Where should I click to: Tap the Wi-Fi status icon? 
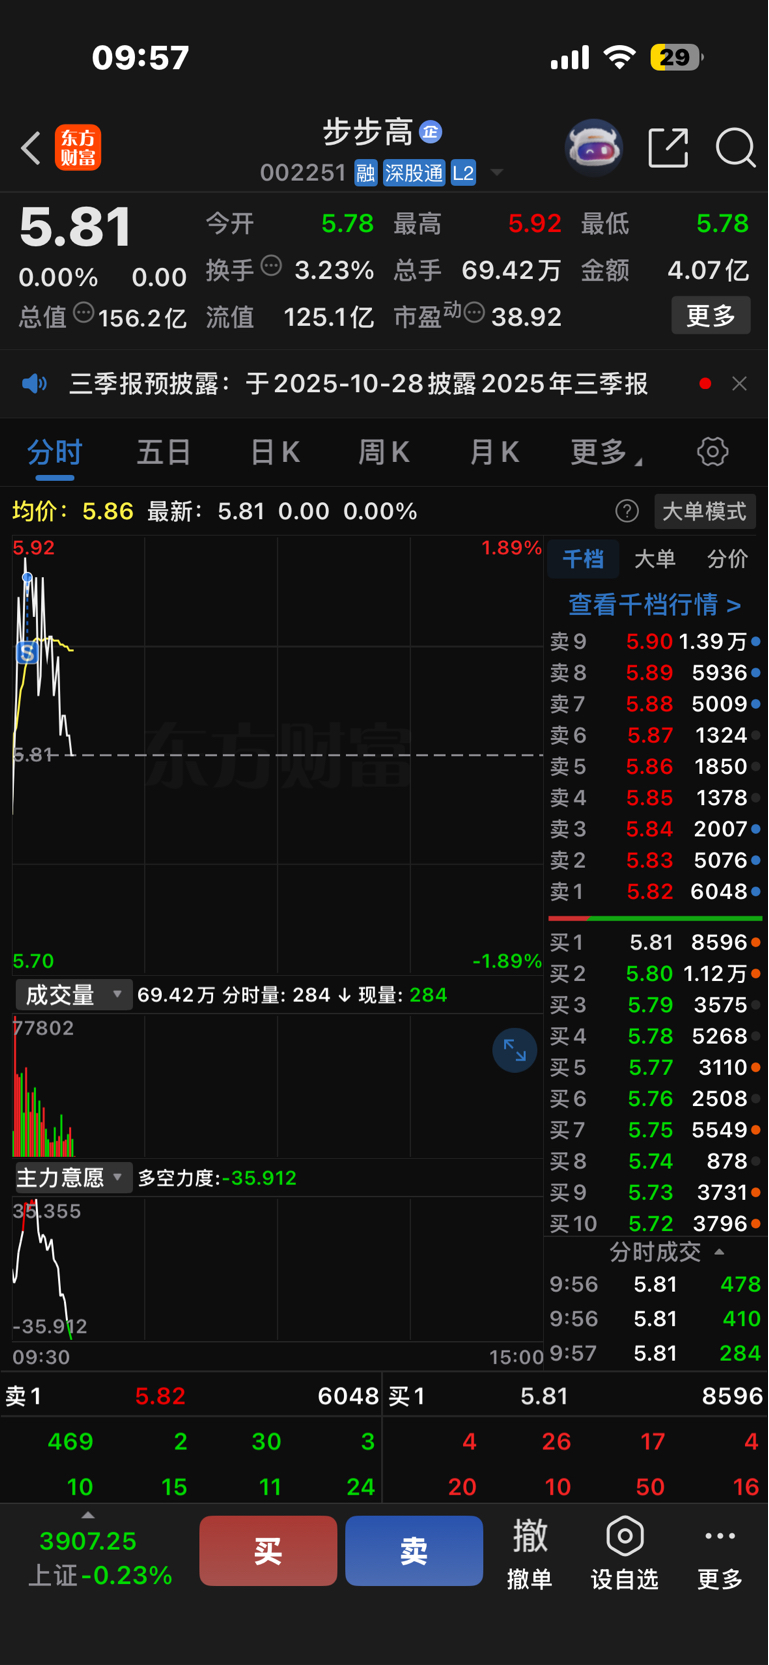[x=621, y=57]
